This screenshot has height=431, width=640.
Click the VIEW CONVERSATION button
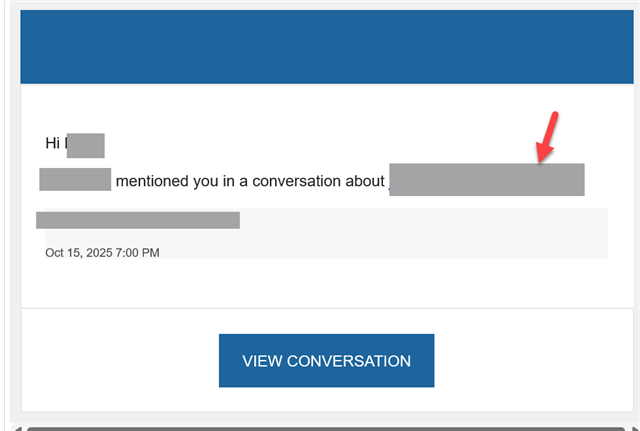click(326, 361)
